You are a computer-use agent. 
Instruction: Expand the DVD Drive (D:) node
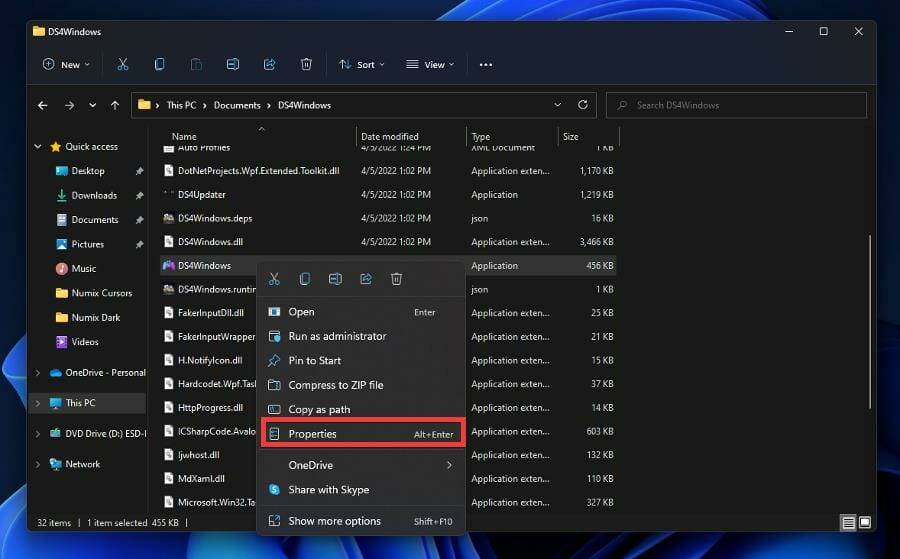pyautogui.click(x=38, y=433)
